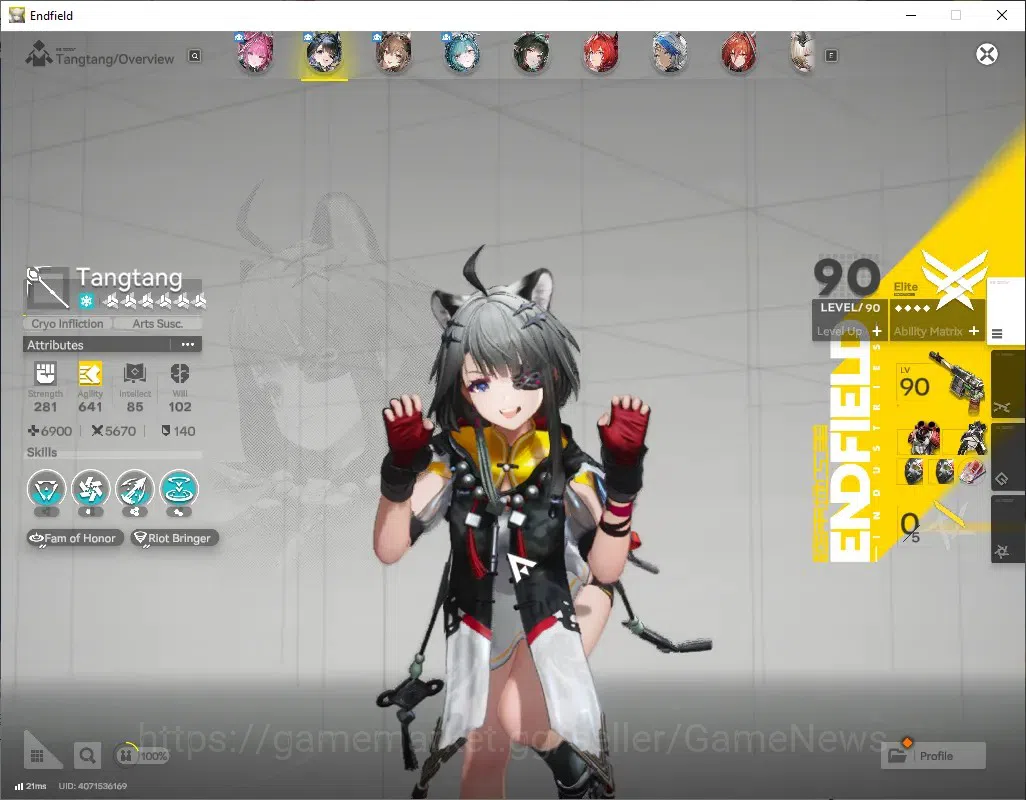Open the grey armor gear slot
Viewport: 1026px width, 800px height.
point(972,438)
